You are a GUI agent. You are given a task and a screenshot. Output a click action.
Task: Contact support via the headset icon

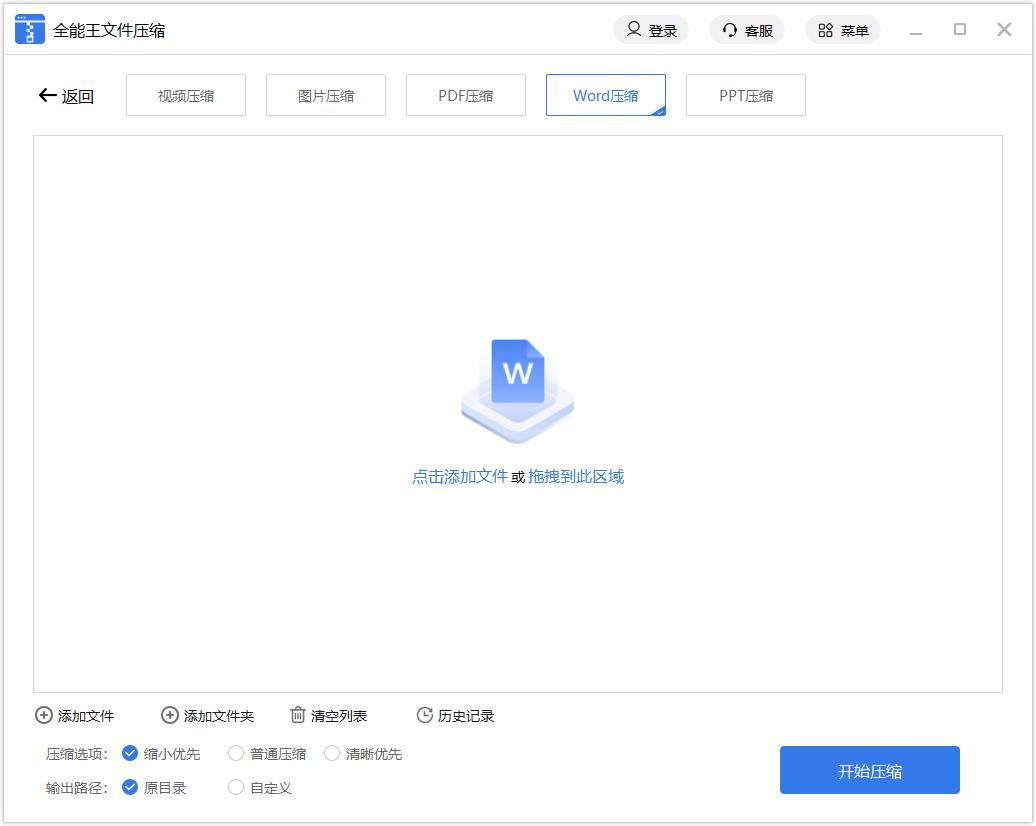point(730,30)
